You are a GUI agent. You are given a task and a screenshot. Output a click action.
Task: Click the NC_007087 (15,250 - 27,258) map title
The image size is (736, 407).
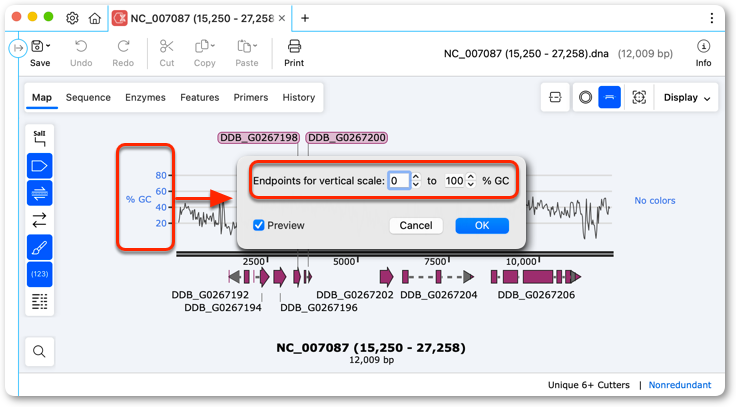[371, 348]
